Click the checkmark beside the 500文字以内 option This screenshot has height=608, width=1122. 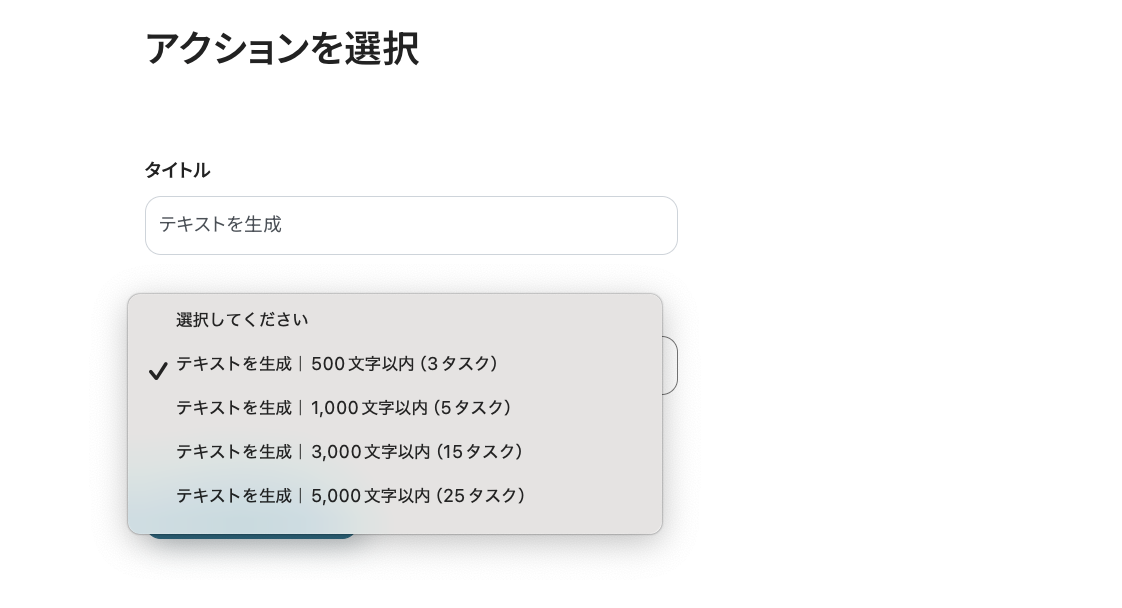point(158,371)
